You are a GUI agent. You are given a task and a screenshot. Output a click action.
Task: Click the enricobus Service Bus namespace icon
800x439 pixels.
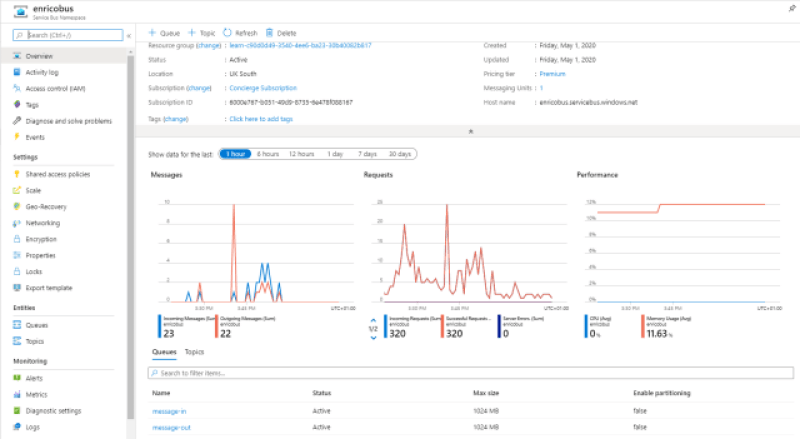pos(20,12)
